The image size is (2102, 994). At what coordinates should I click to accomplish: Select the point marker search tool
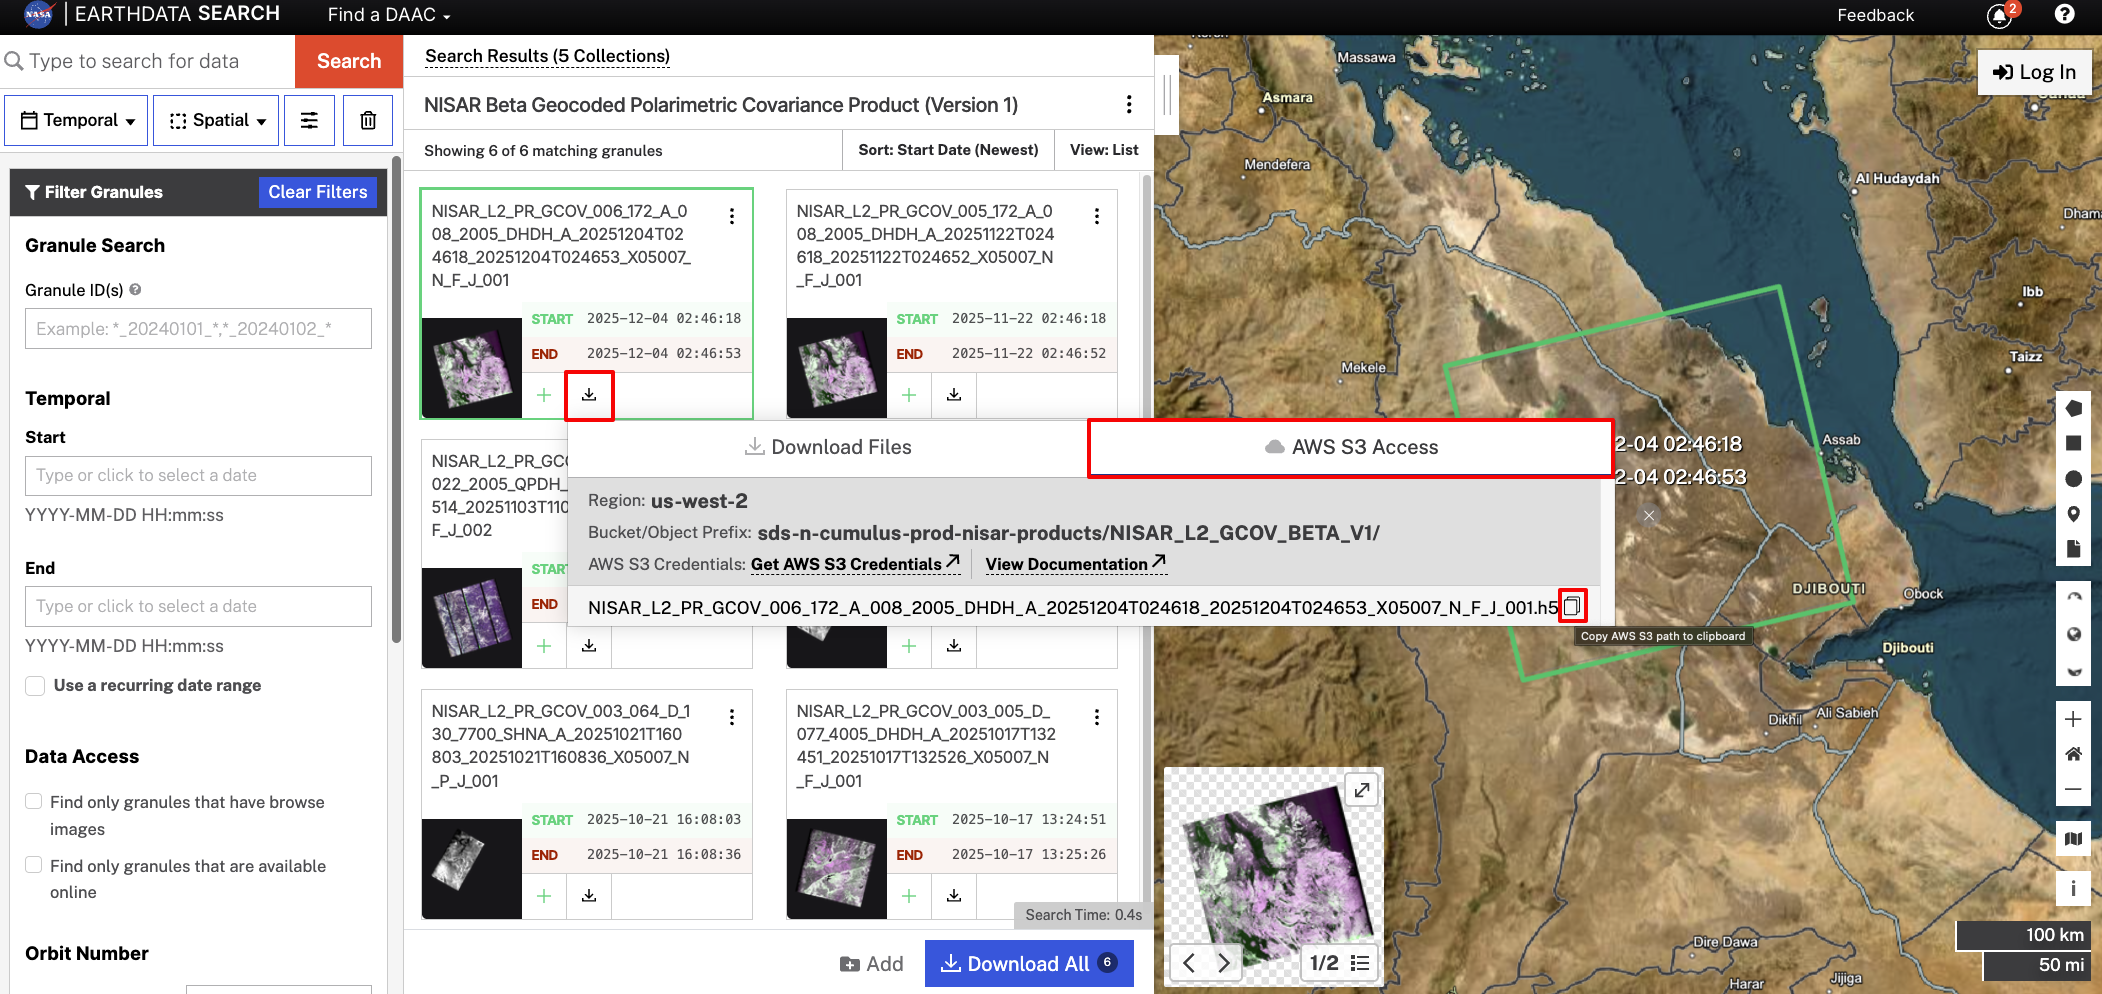2073,514
